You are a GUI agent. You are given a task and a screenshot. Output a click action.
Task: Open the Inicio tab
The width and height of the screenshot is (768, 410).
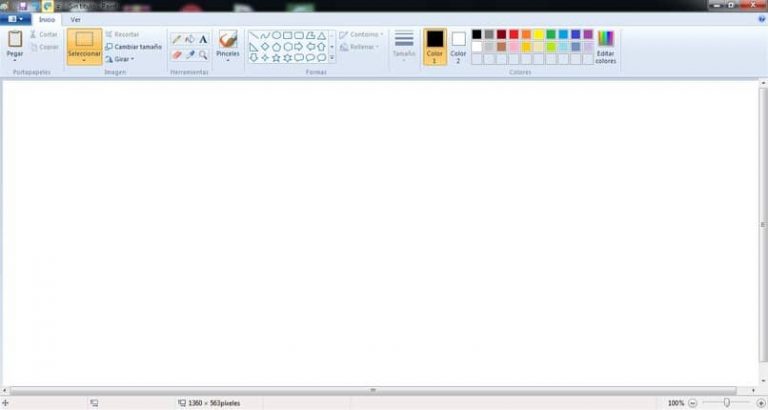click(46, 19)
